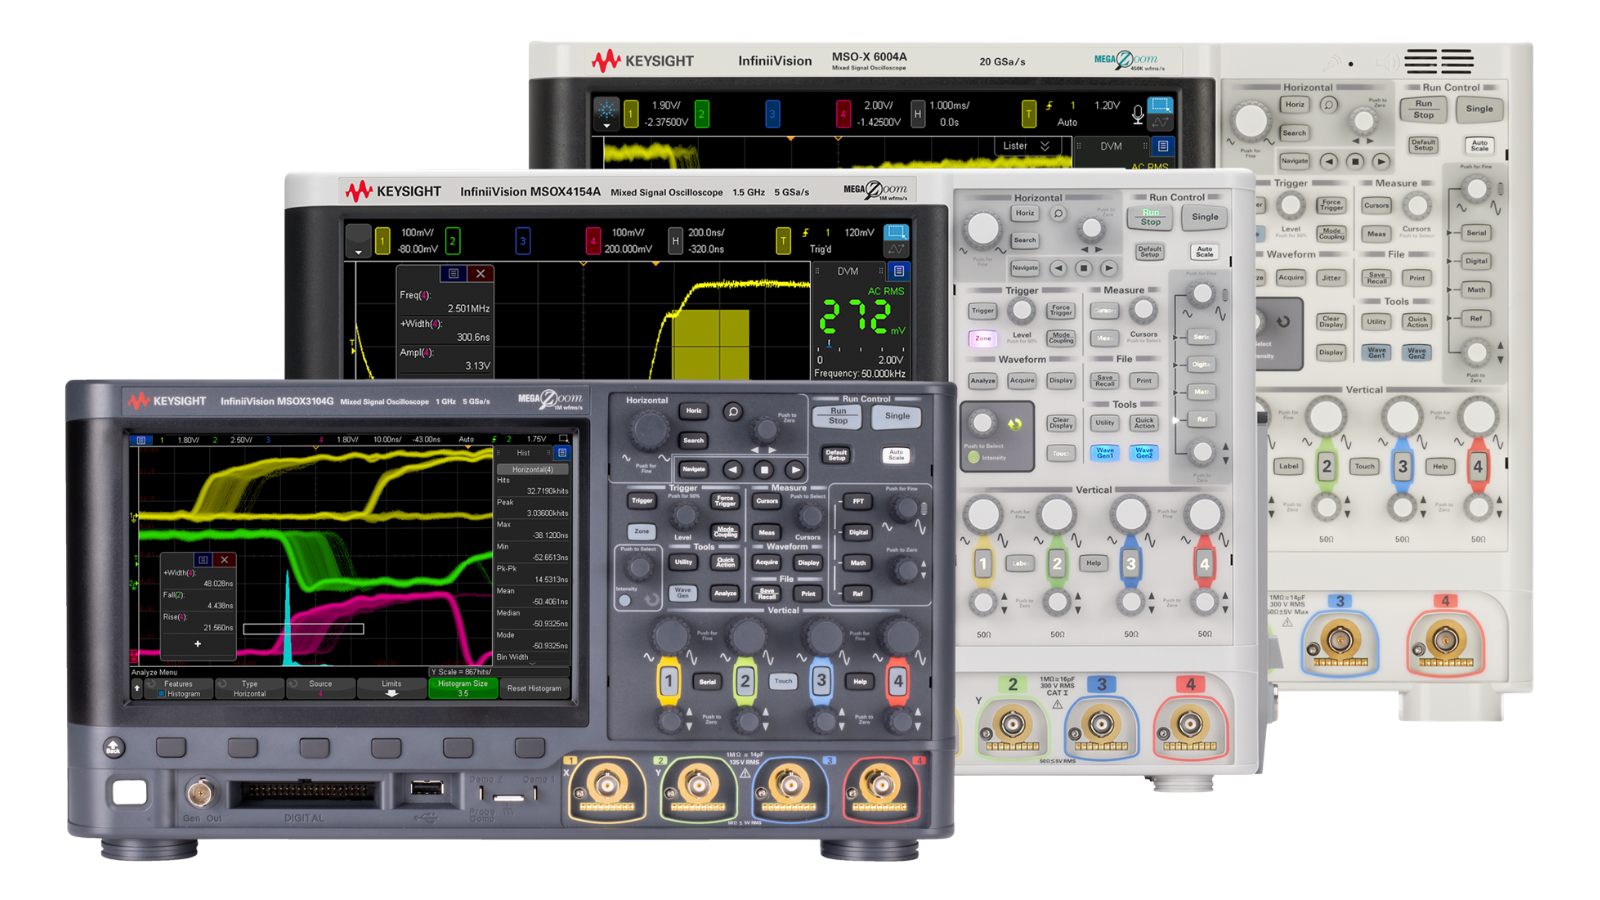This screenshot has width=1600, height=900.
Task: Toggle channel 3 on the MSOX3104G front panel
Action: point(821,682)
